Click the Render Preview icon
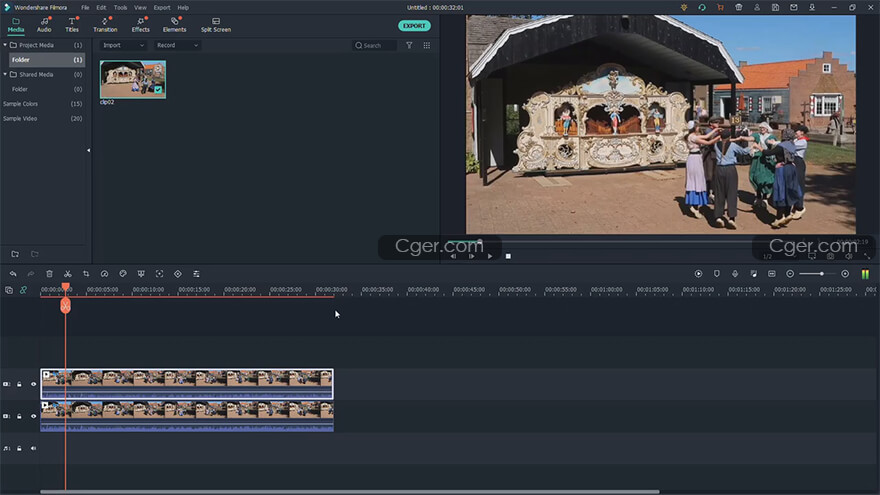 pyautogui.click(x=698, y=274)
